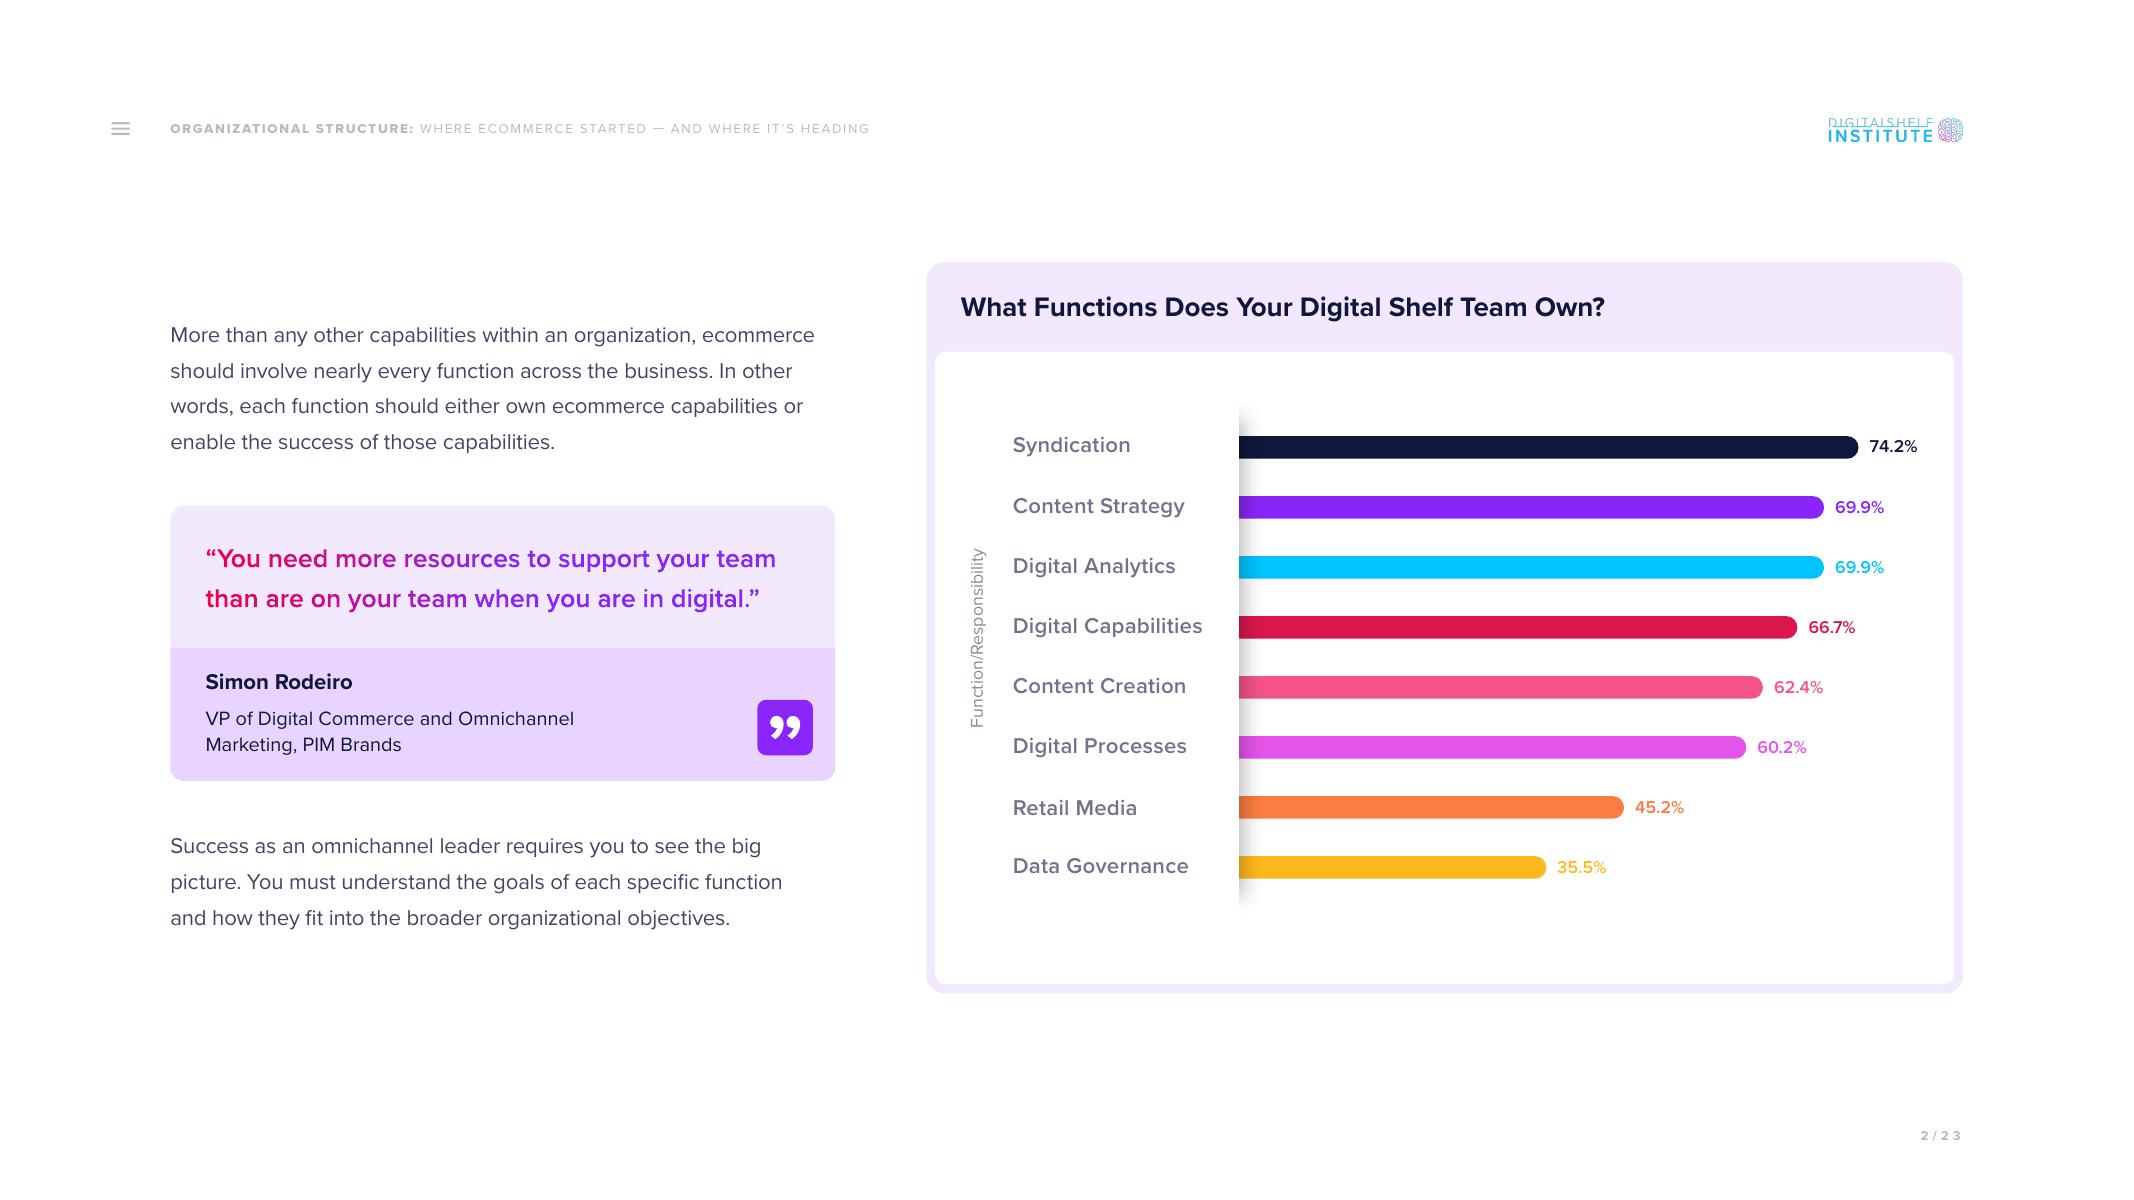Click the red Digital Capabilities bar
The image size is (2134, 1200).
1517,627
